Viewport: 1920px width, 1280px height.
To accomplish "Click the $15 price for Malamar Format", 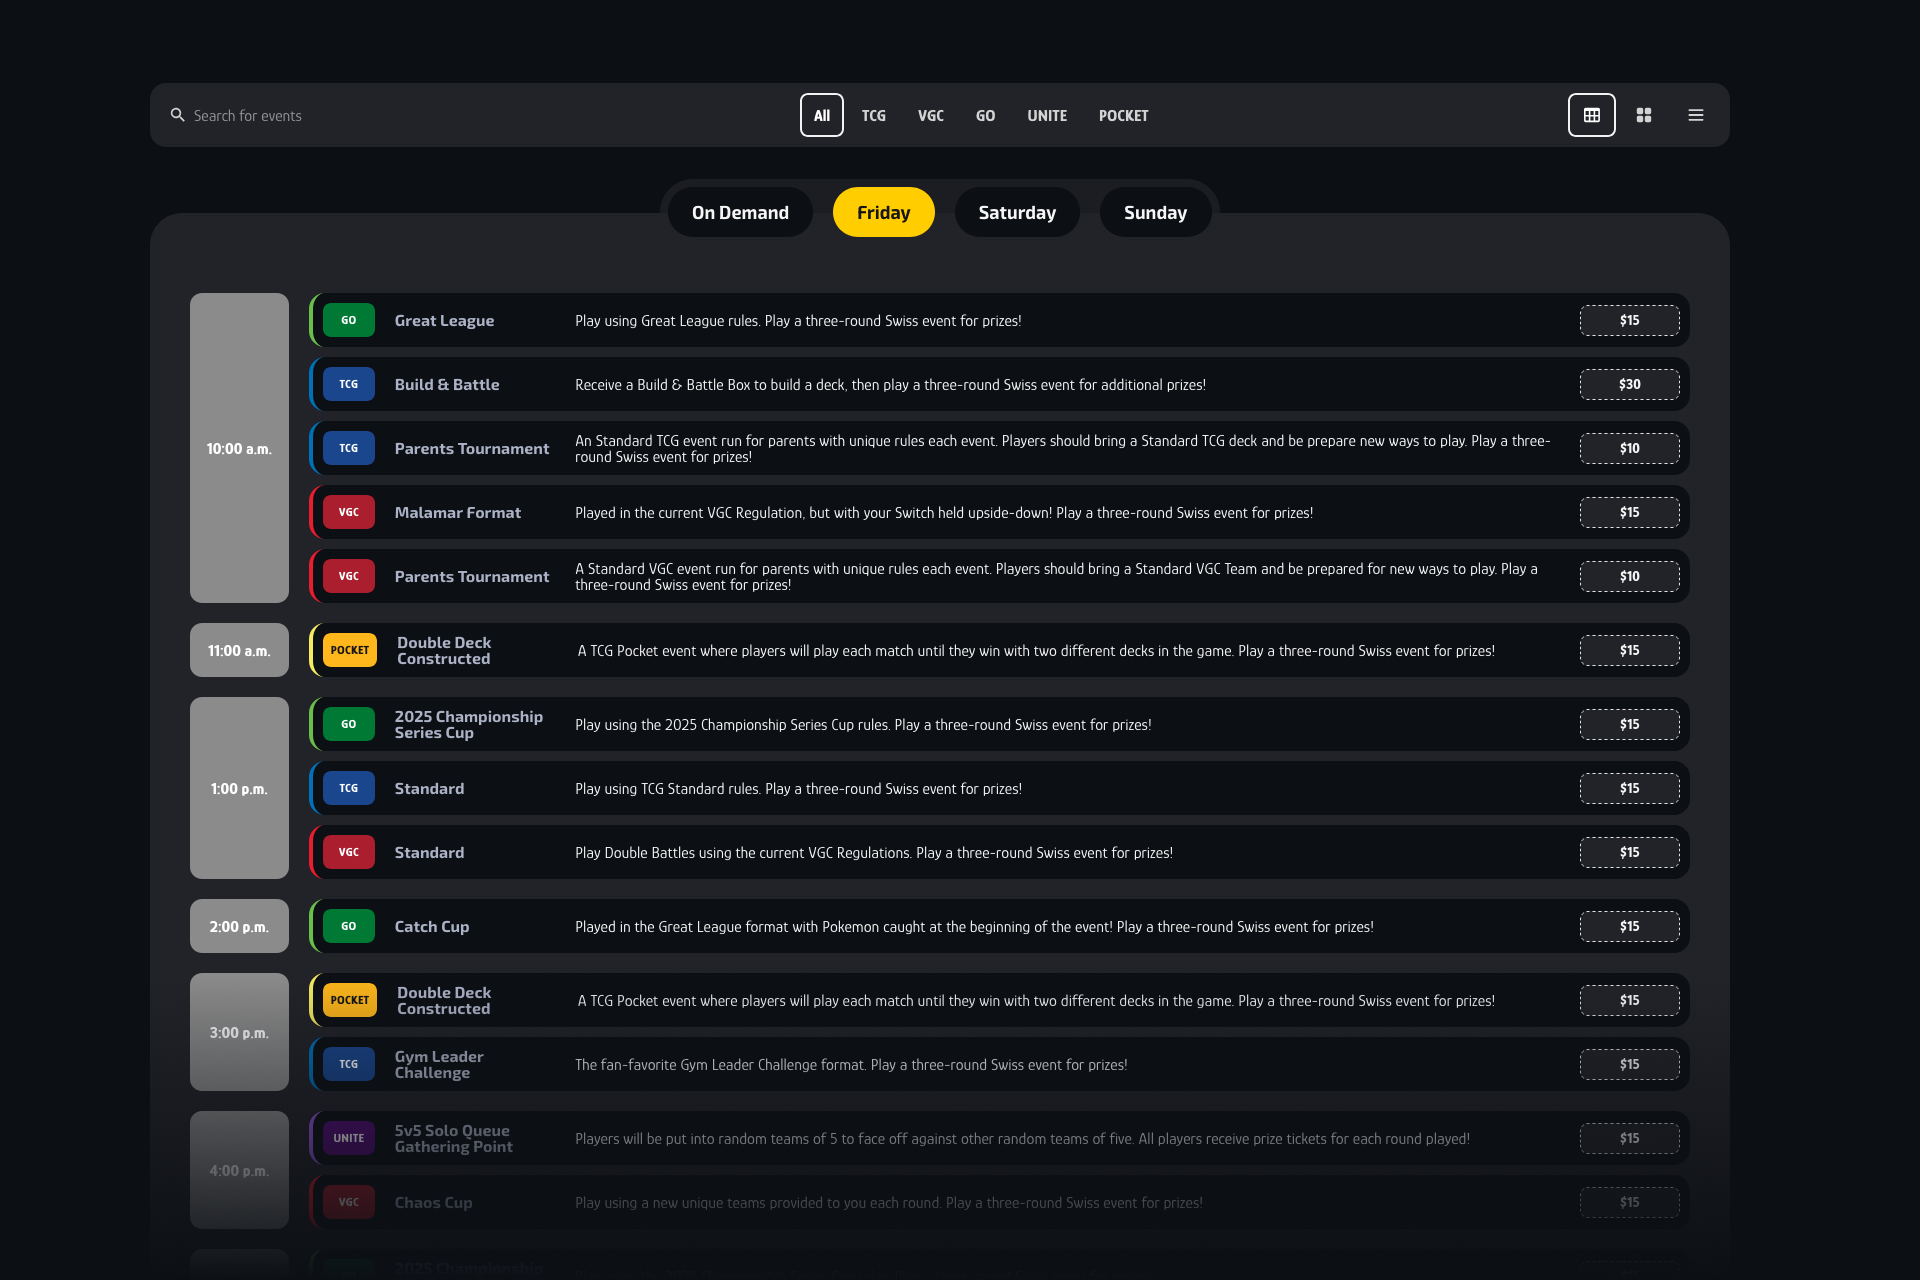I will click(1629, 512).
